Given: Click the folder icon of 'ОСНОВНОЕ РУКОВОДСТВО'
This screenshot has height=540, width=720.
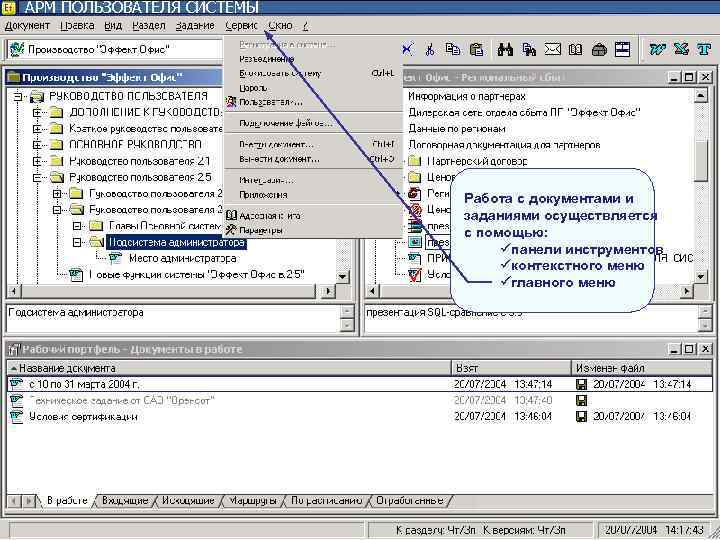Looking at the screenshot, I should pyautogui.click(x=56, y=145).
